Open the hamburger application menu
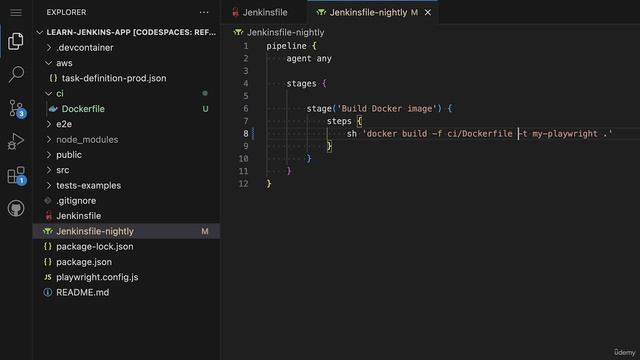The height and width of the screenshot is (360, 640). (x=16, y=13)
